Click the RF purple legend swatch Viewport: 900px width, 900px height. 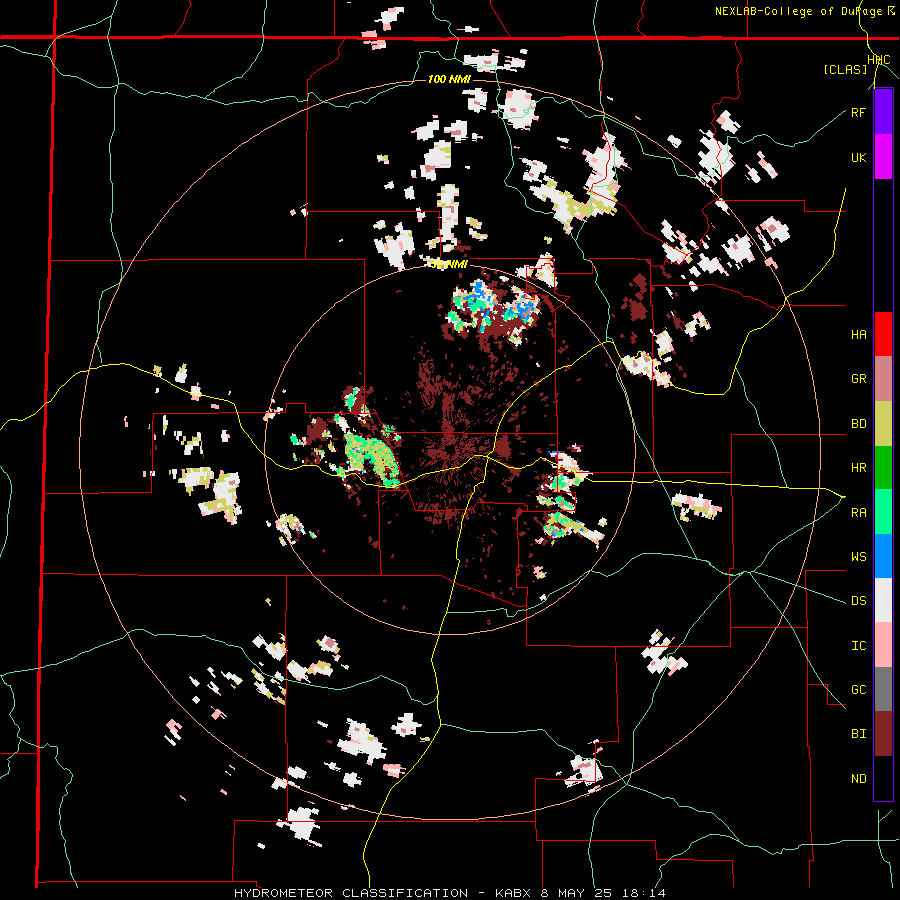pos(883,112)
